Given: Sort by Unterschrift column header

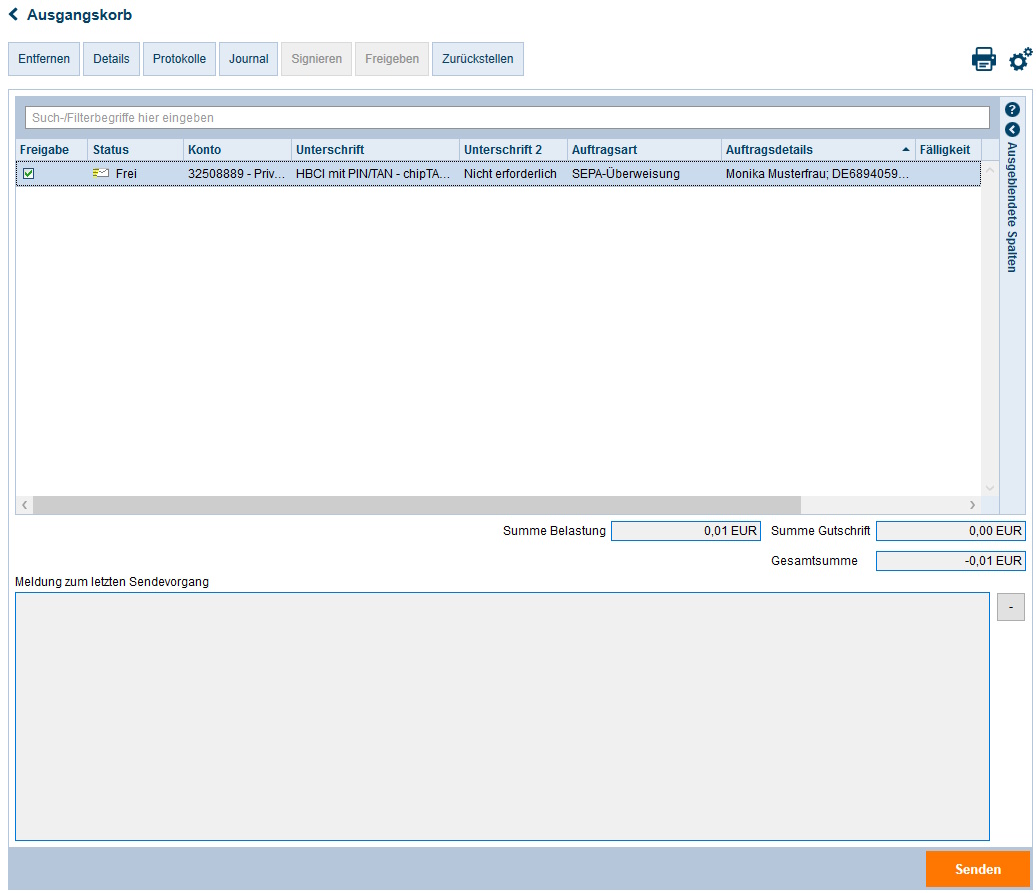Looking at the screenshot, I should click(375, 150).
